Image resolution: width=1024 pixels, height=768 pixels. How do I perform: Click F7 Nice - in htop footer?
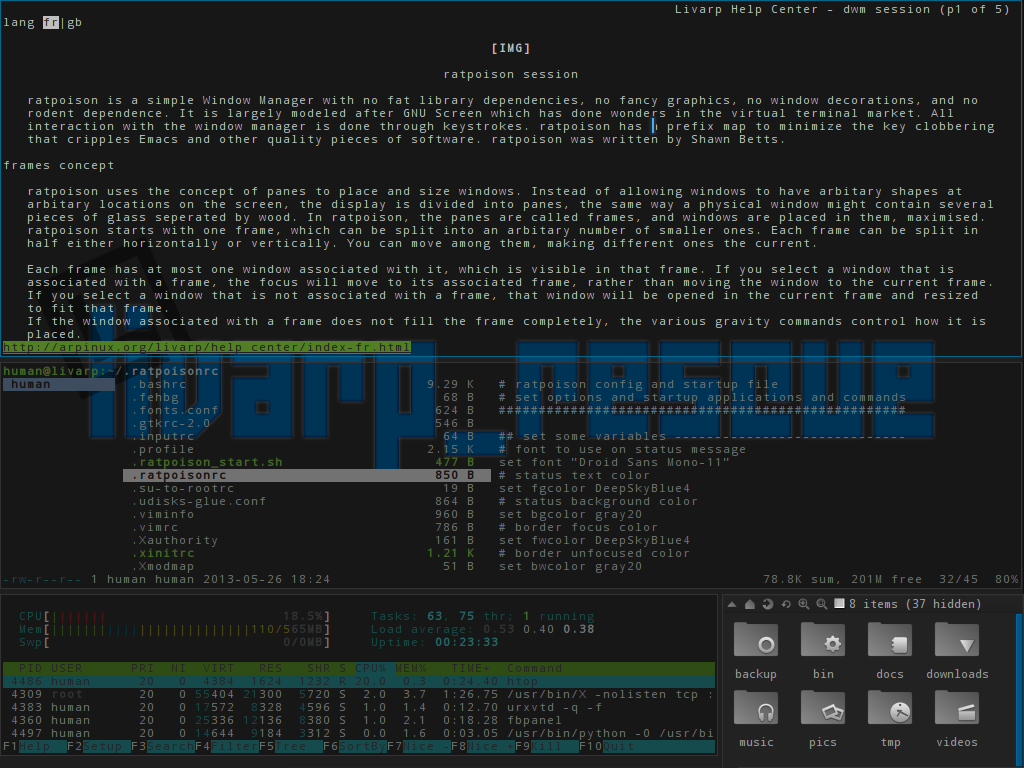click(418, 746)
